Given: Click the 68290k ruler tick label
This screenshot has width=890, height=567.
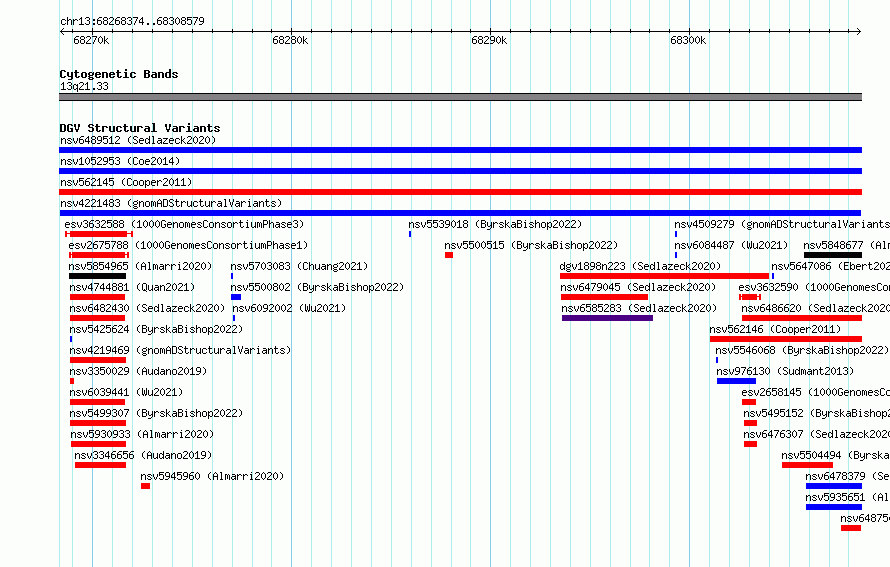Looking at the screenshot, I should pos(489,40).
